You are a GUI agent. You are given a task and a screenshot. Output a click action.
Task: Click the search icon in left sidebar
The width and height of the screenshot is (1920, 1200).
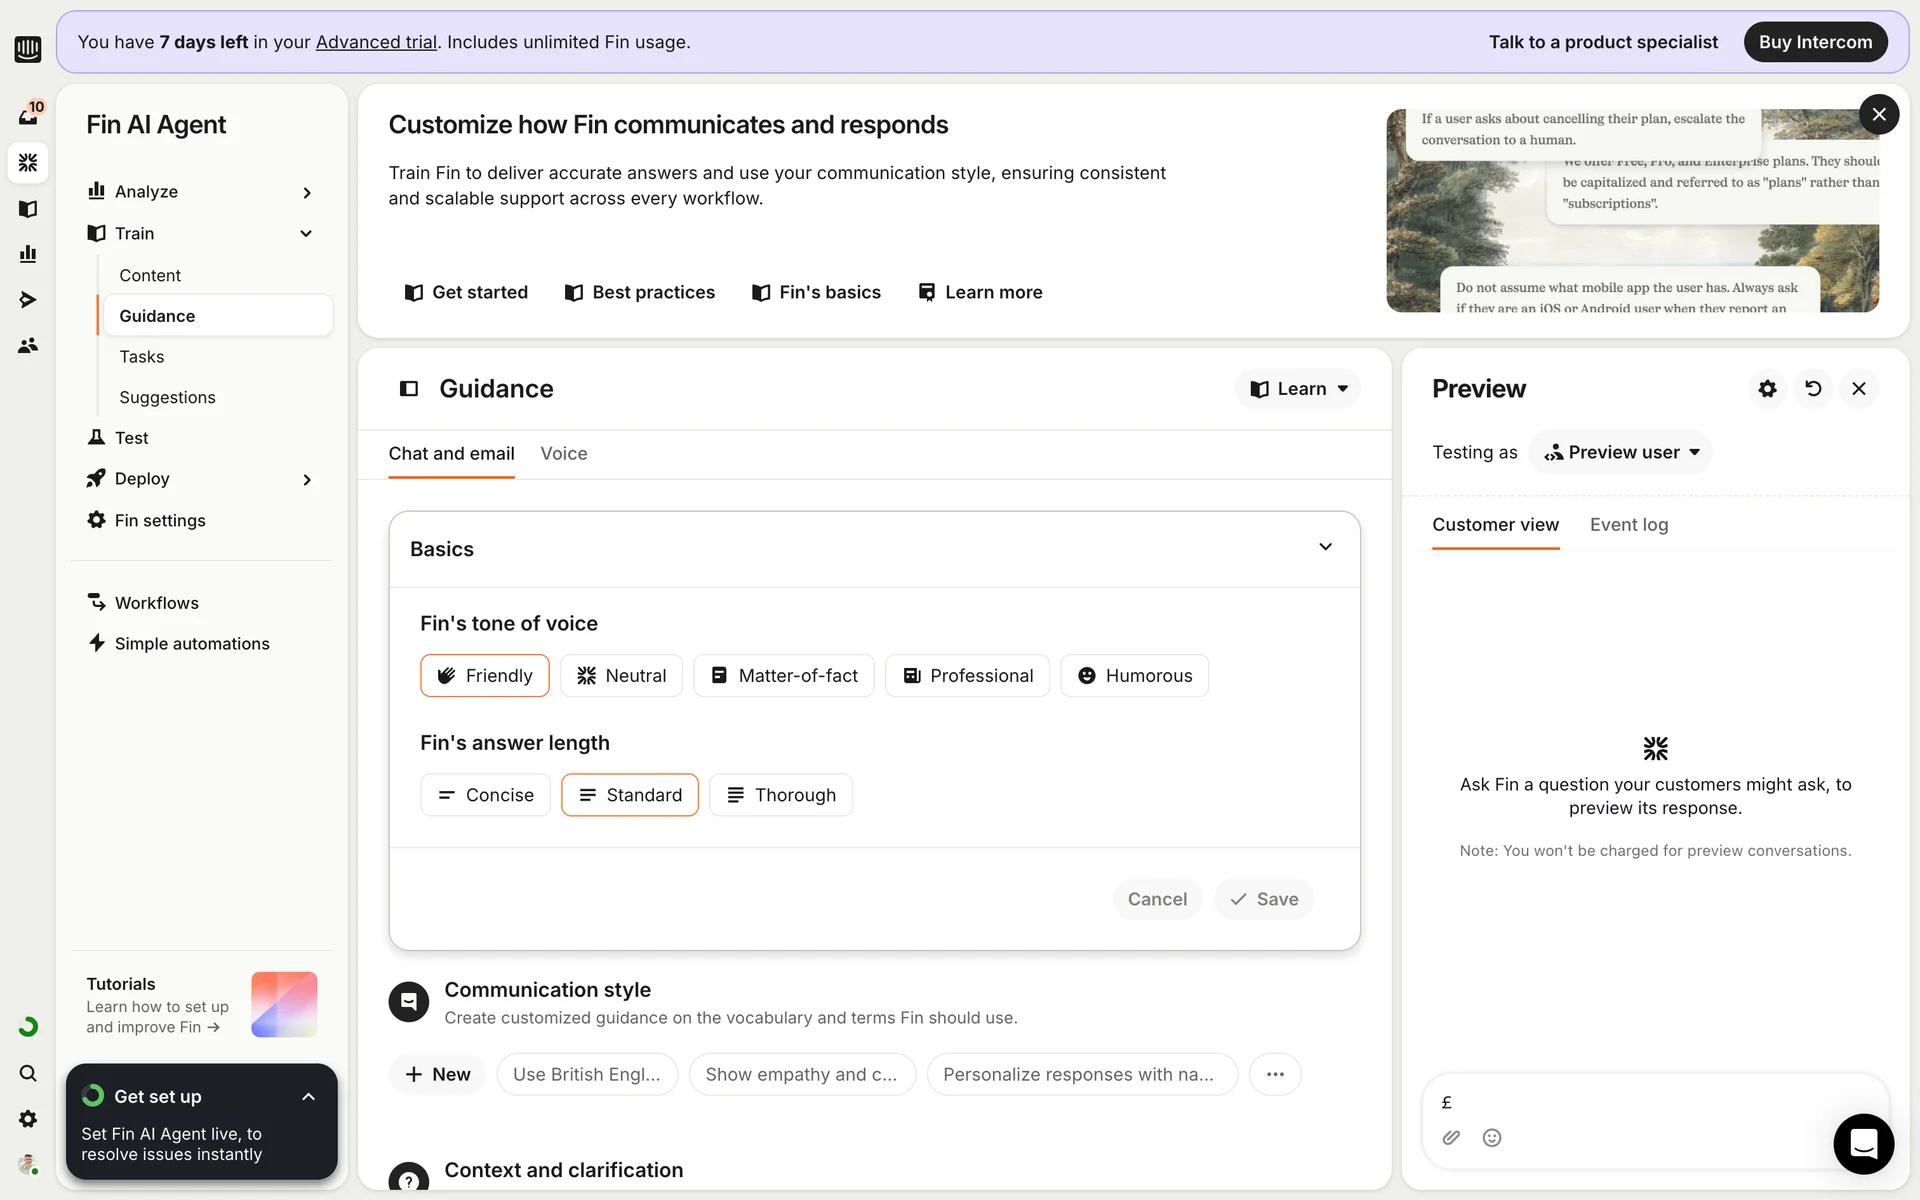(28, 1073)
